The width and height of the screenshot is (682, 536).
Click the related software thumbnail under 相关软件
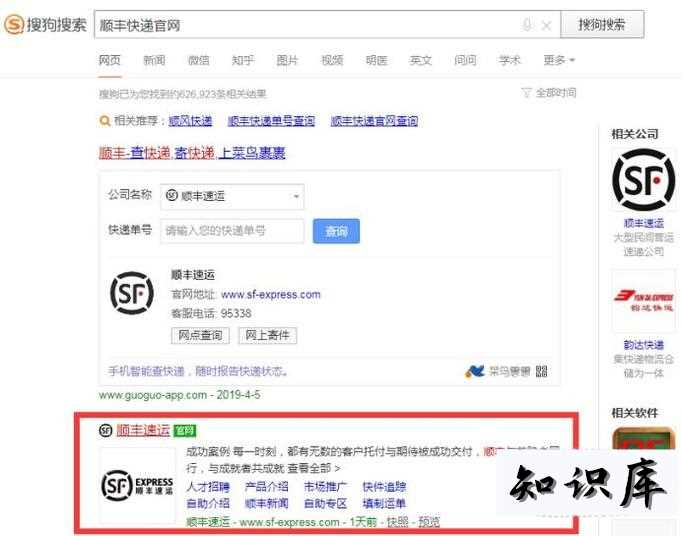coord(644,439)
